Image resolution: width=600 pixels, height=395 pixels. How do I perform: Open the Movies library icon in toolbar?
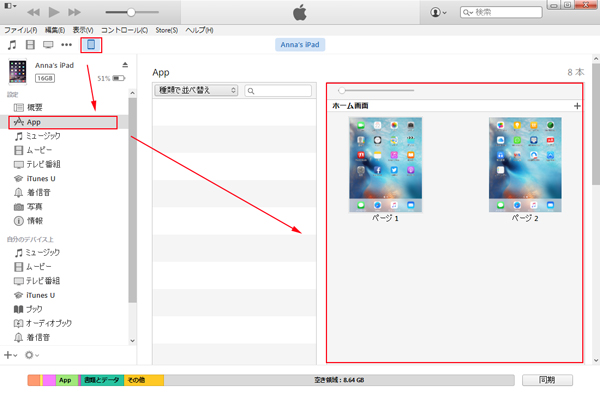coord(30,45)
